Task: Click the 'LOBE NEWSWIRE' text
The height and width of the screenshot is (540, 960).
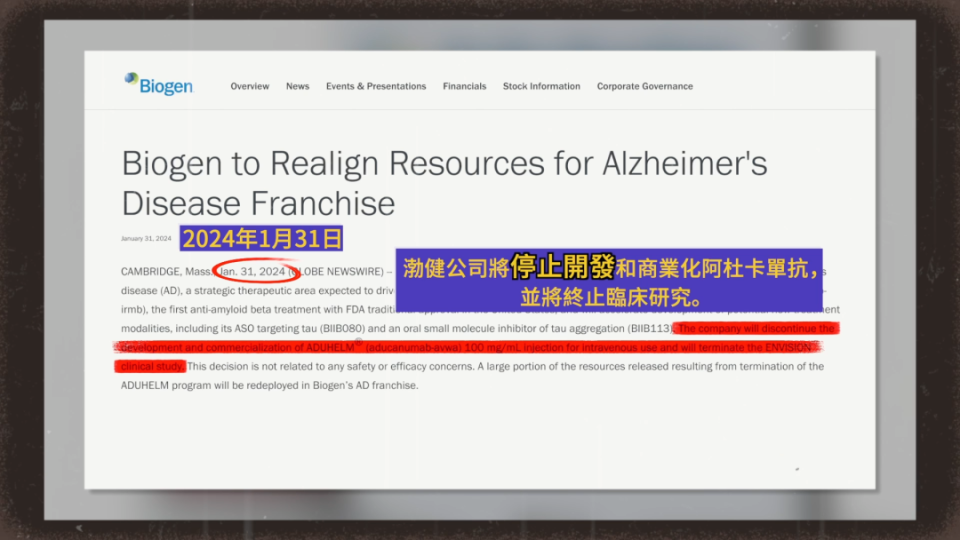Action: (340, 271)
